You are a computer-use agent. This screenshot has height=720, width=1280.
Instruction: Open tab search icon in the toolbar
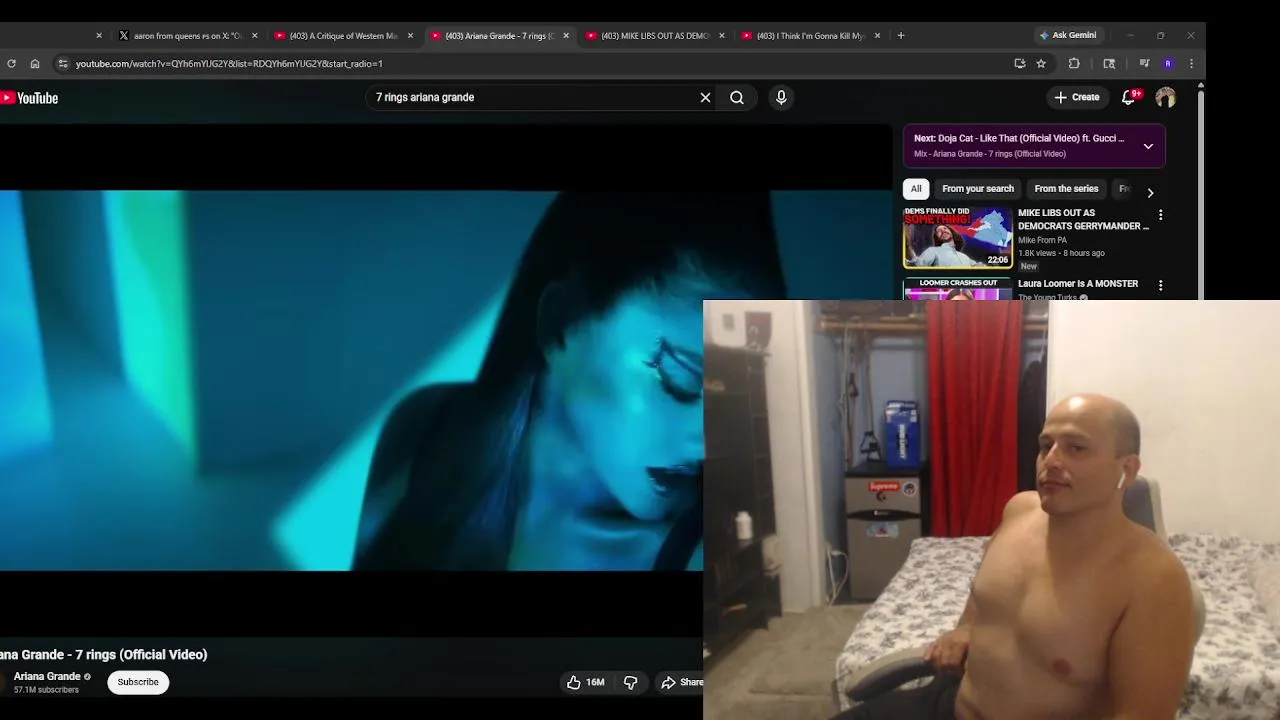click(x=1109, y=63)
